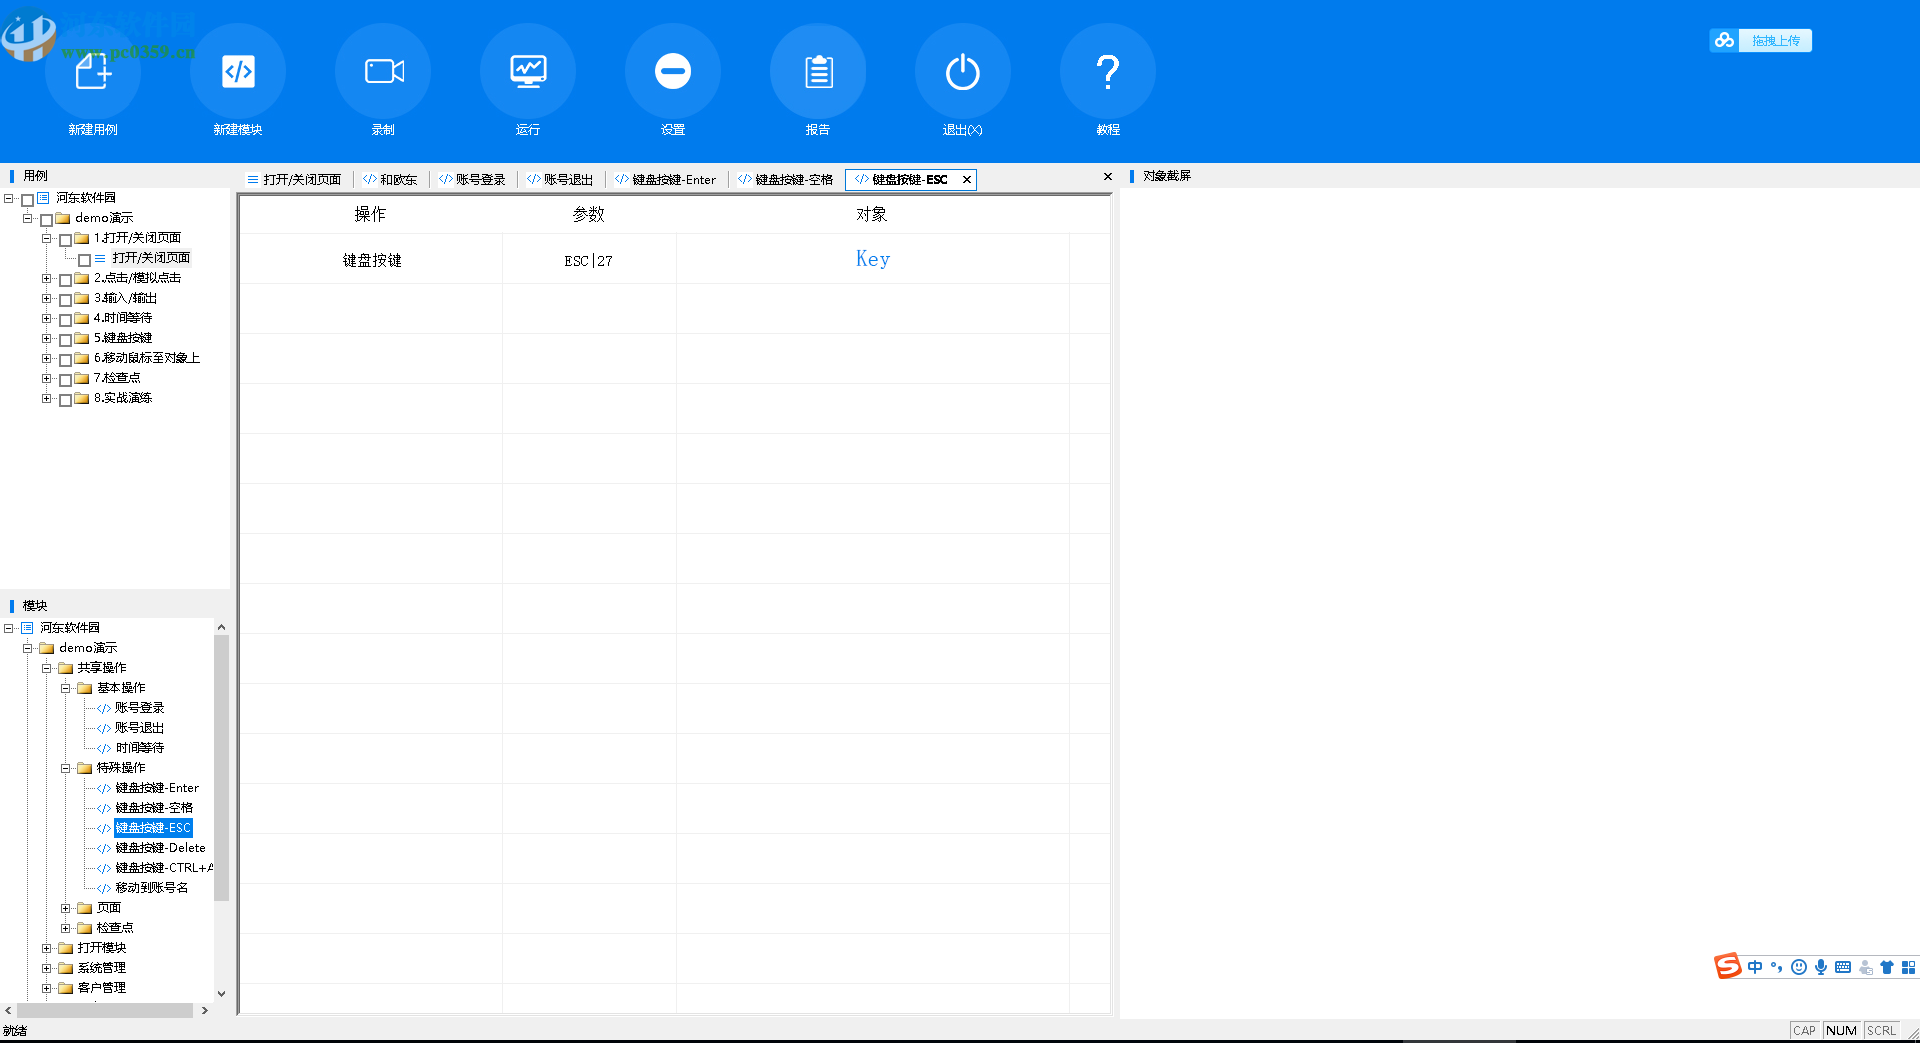1920x1043 pixels.
Task: Expand the 系统管理 folder node
Action: click(x=46, y=968)
